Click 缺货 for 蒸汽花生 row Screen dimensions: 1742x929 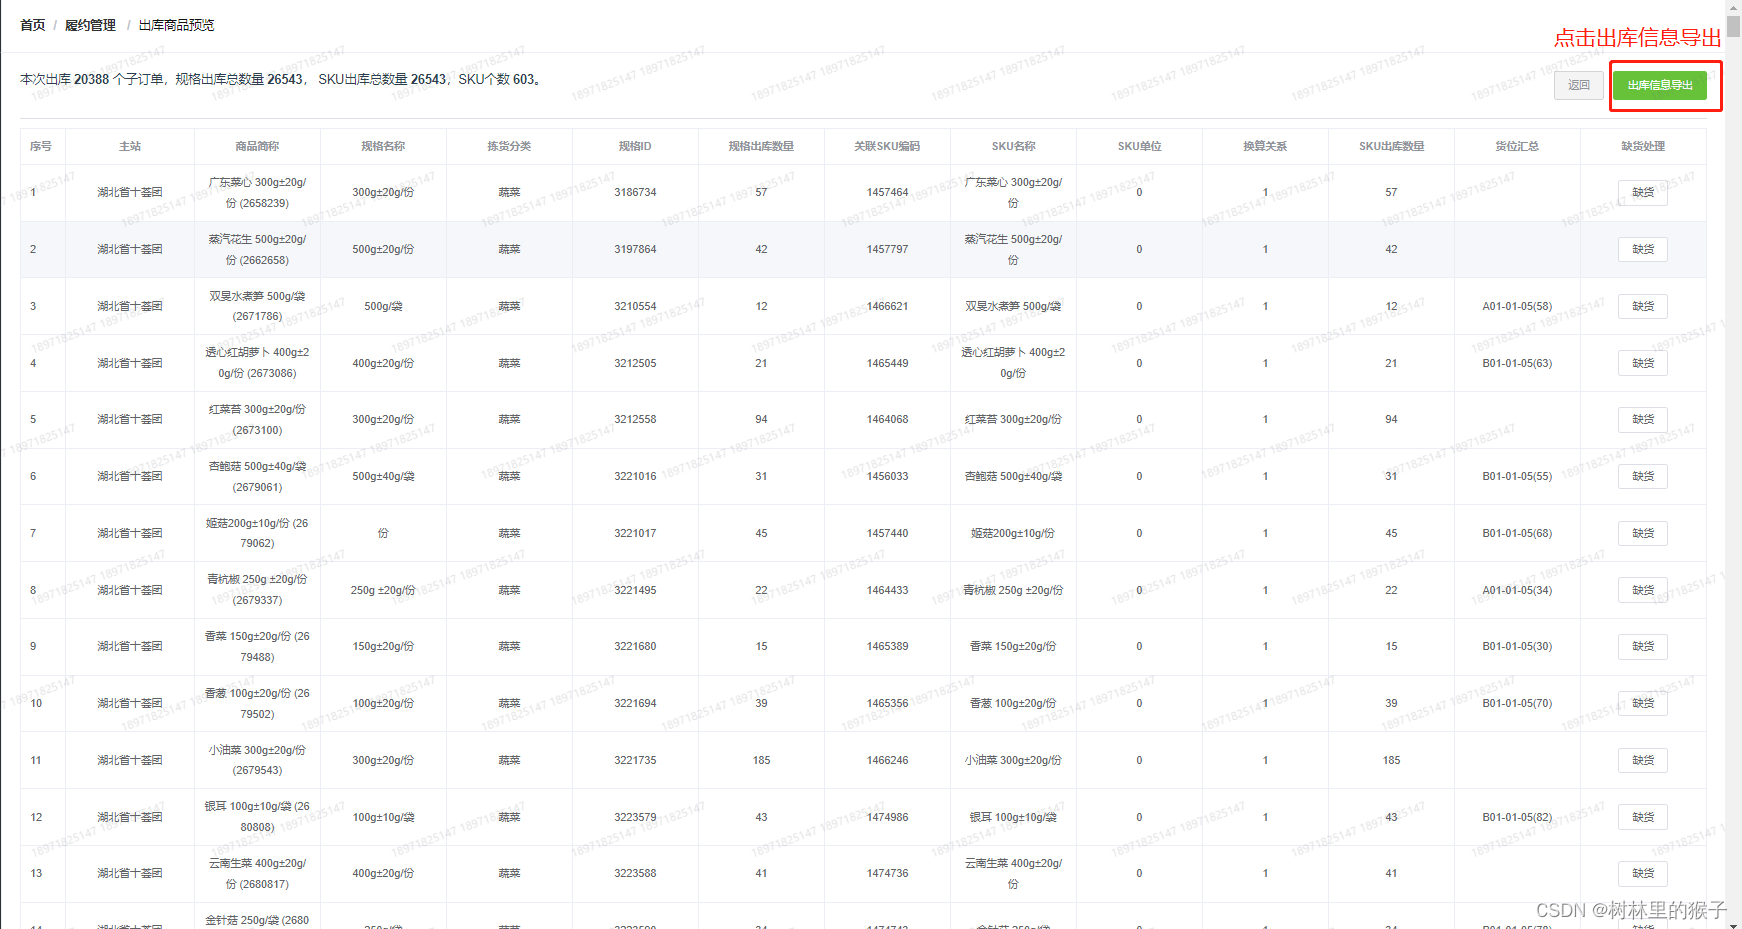tap(1643, 249)
